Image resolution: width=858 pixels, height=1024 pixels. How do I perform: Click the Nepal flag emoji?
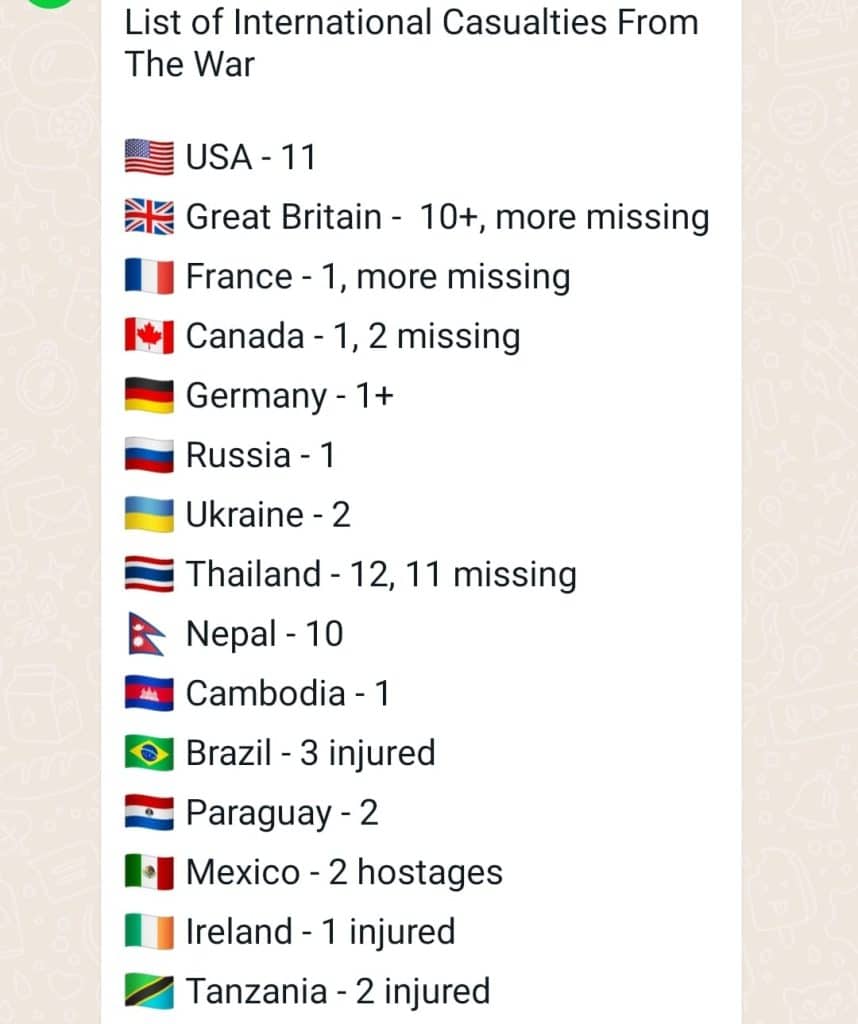(x=147, y=633)
